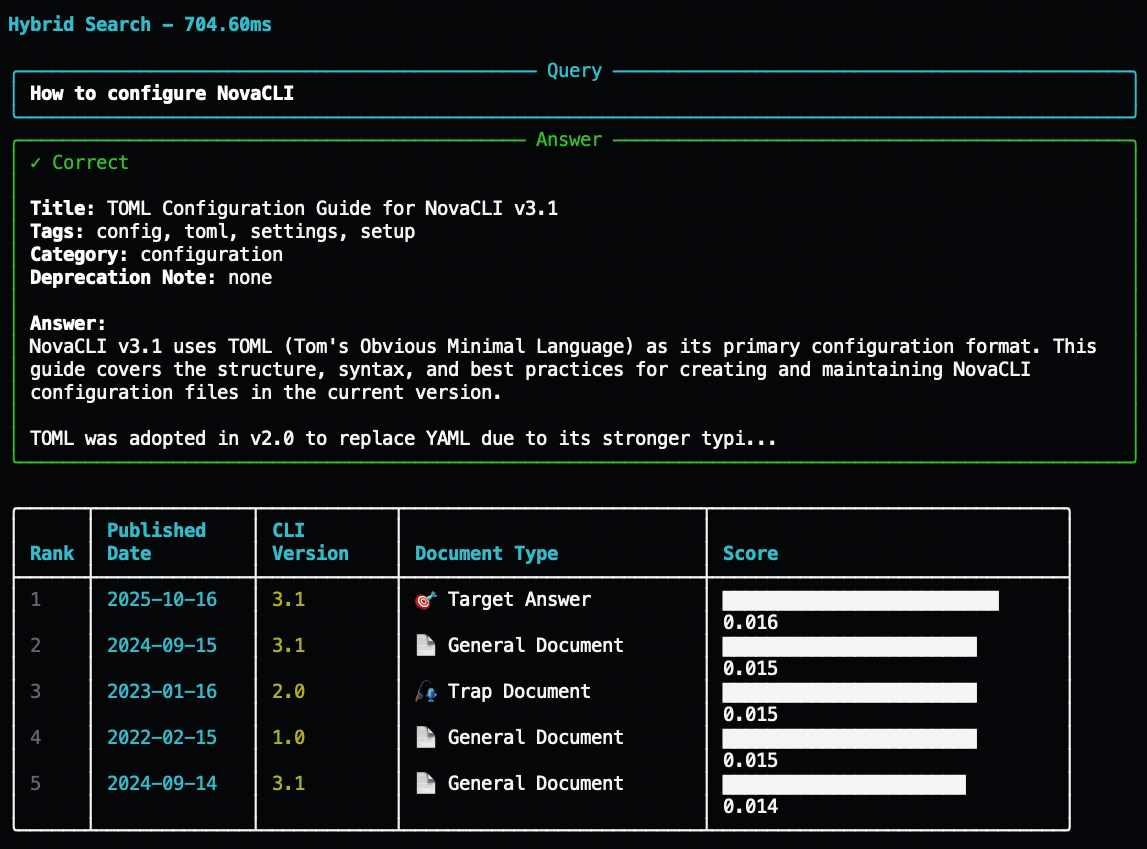Click the Score column header
1147x849 pixels.
coord(750,553)
